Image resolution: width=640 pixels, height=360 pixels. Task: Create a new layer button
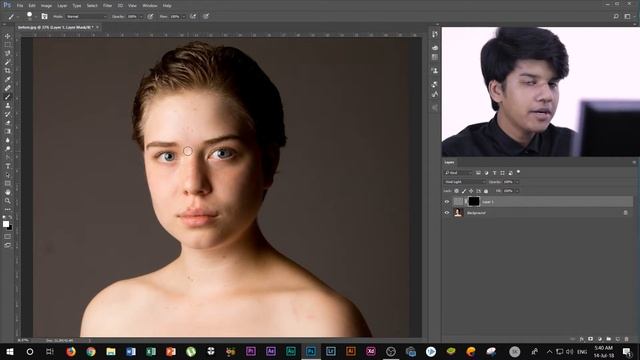[618, 339]
